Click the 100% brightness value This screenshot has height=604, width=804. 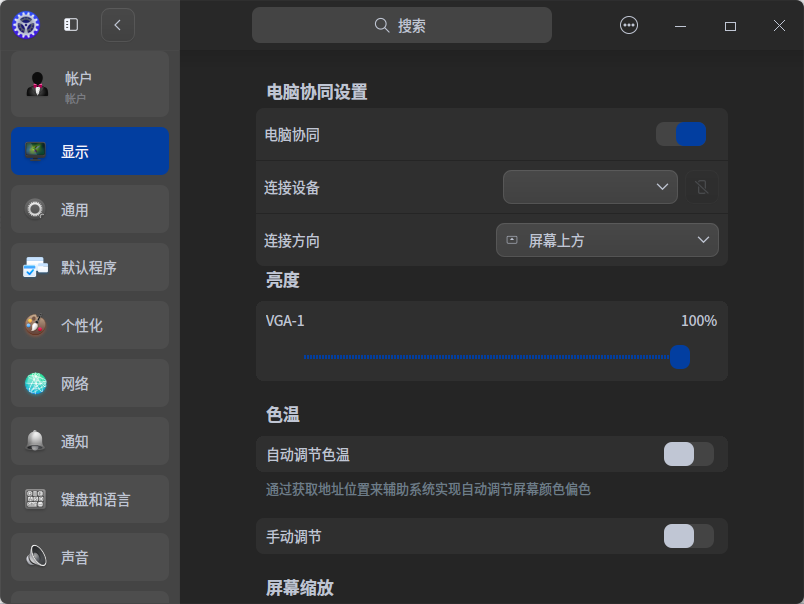click(698, 321)
